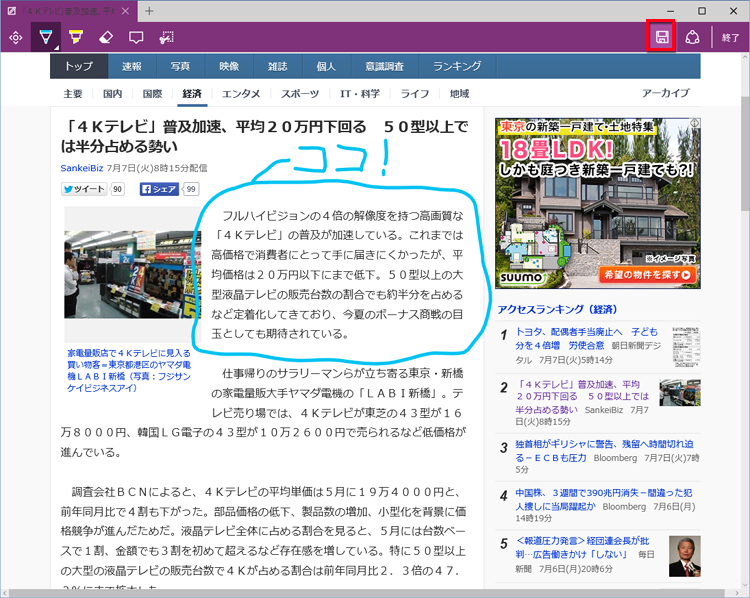
Task: Click the Facebook シェア button
Action: click(x=158, y=189)
